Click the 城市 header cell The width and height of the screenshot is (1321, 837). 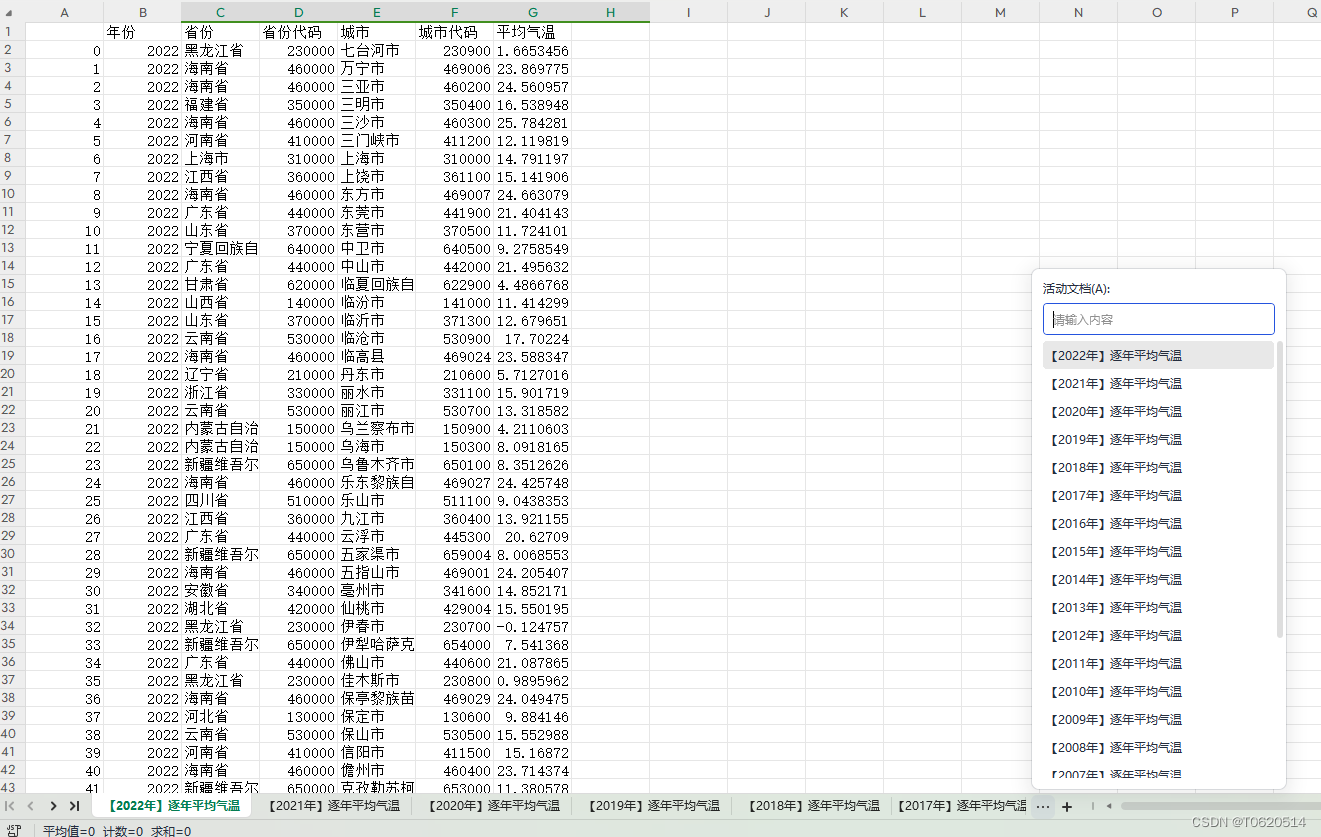pyautogui.click(x=376, y=32)
